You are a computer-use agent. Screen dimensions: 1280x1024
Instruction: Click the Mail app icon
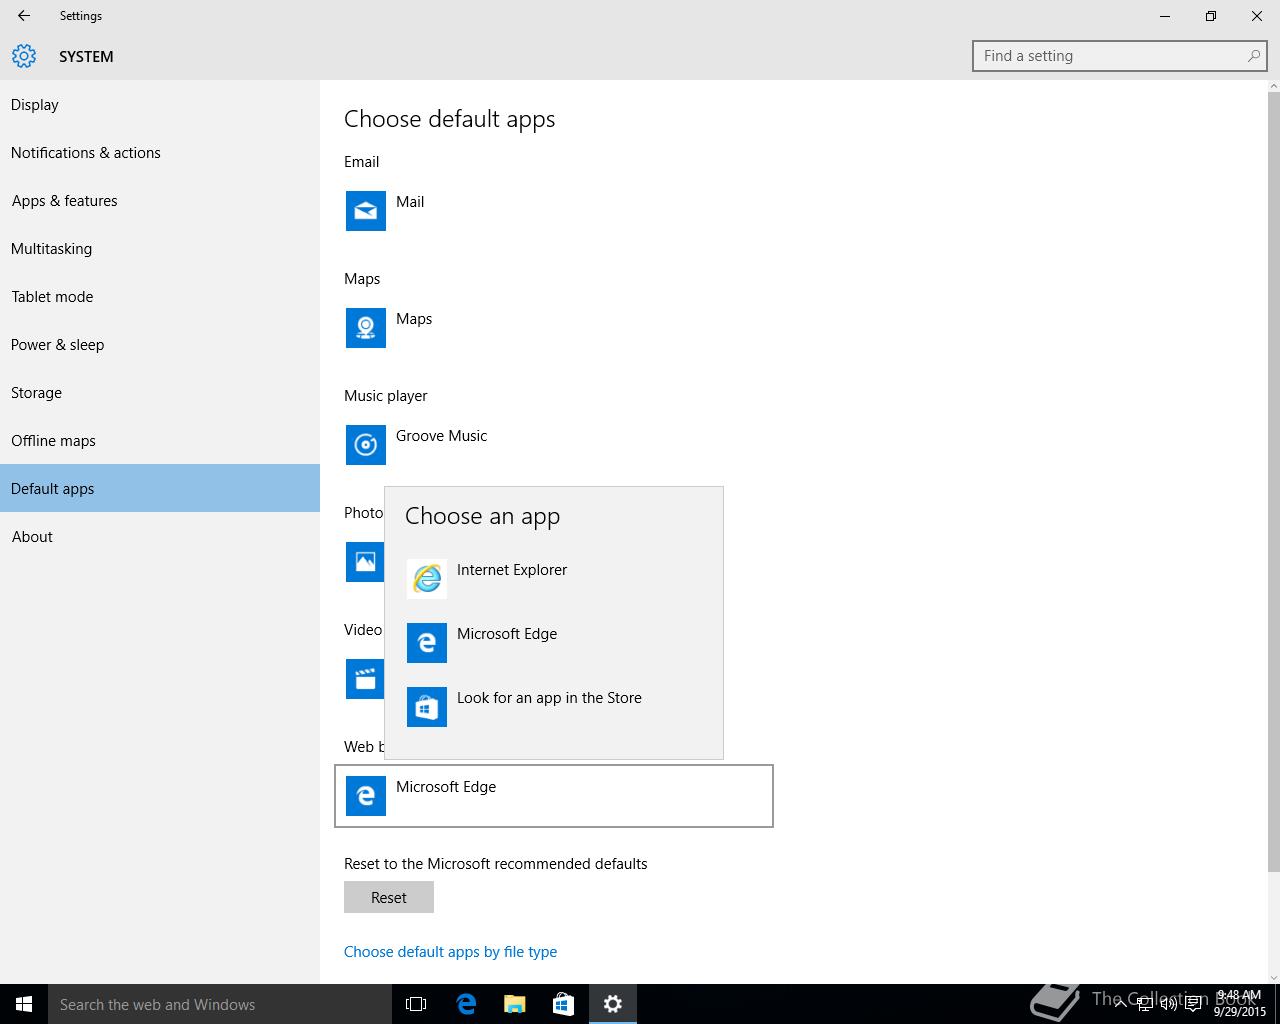pyautogui.click(x=366, y=211)
